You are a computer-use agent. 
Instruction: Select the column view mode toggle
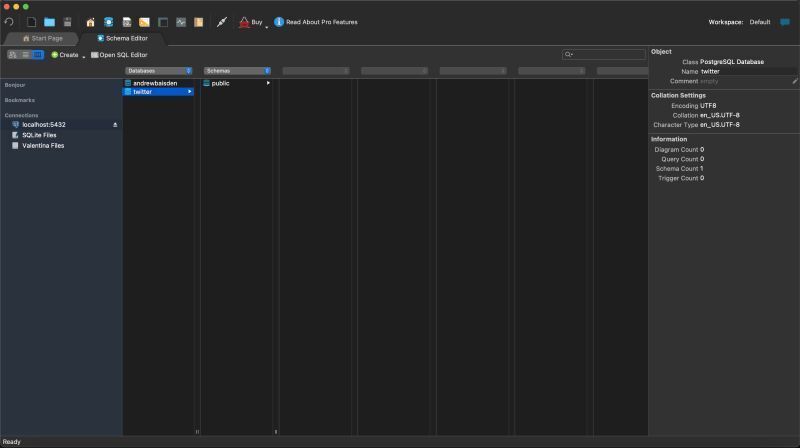[38, 55]
